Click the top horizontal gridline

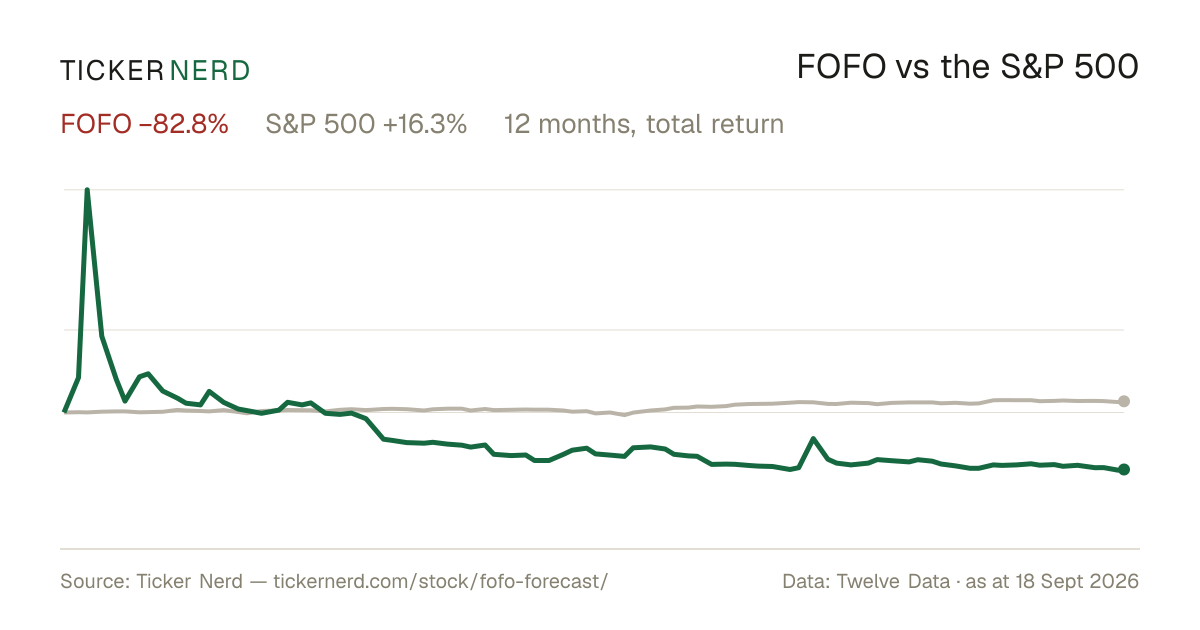click(x=594, y=189)
